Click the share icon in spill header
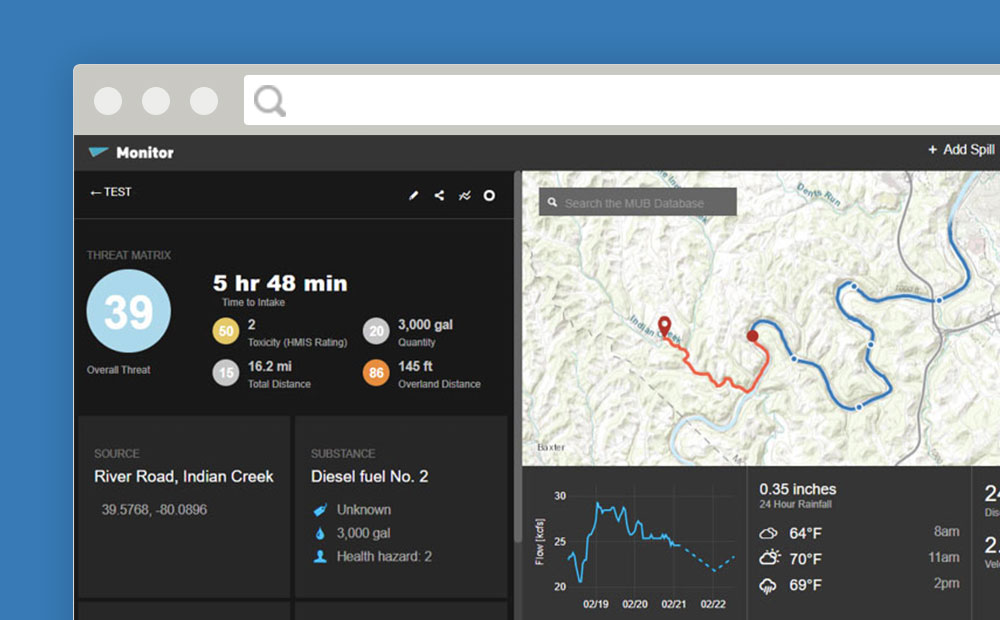 click(439, 196)
